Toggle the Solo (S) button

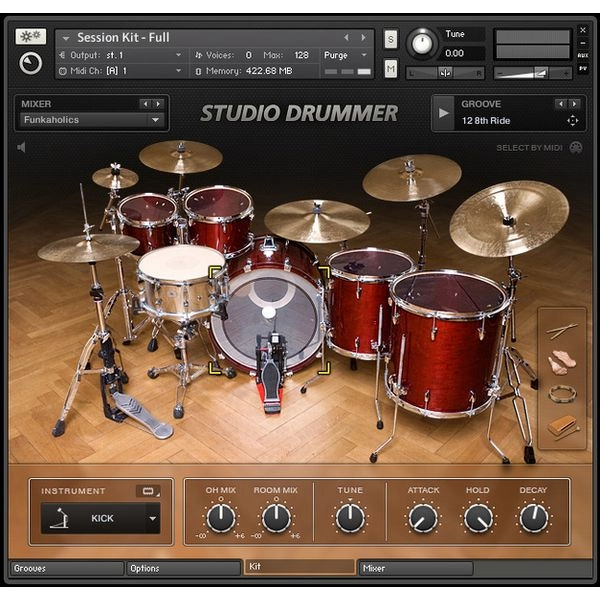coord(390,39)
